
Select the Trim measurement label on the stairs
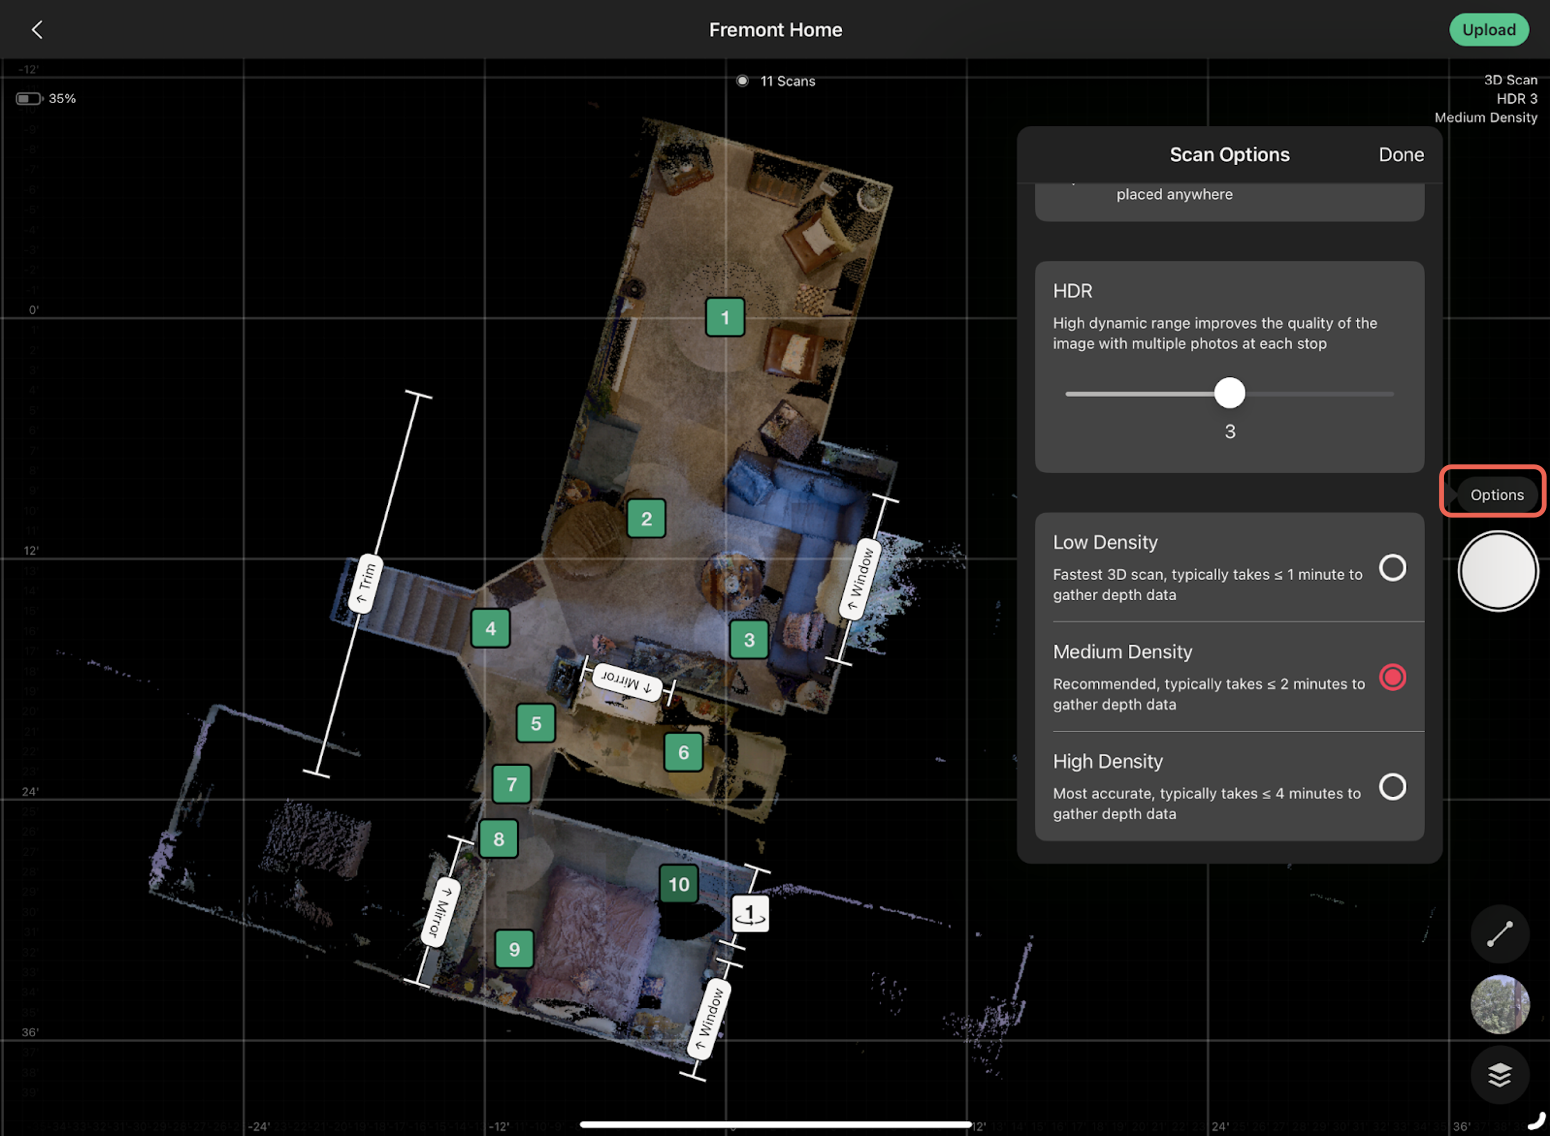(365, 583)
